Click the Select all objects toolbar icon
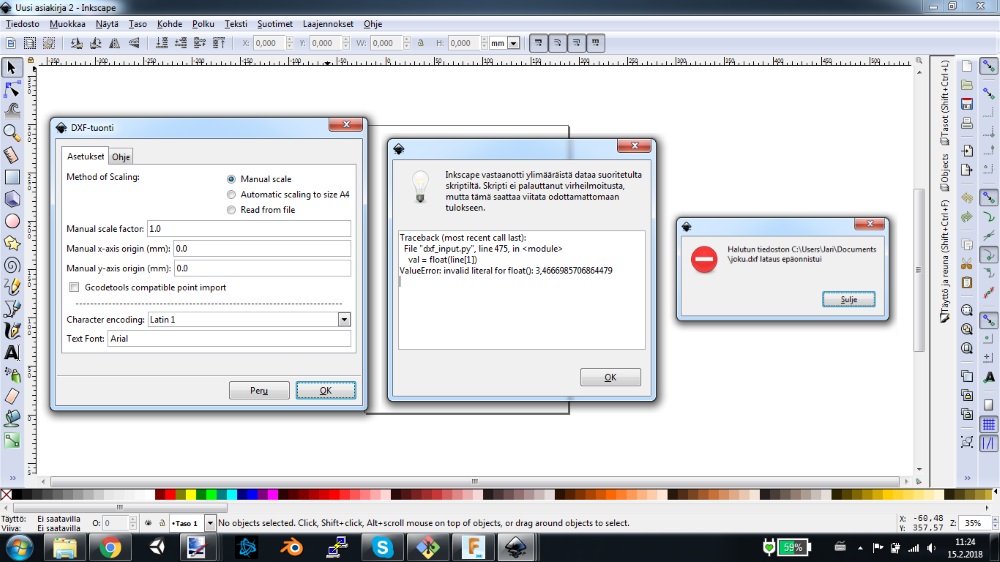 (x=11, y=43)
